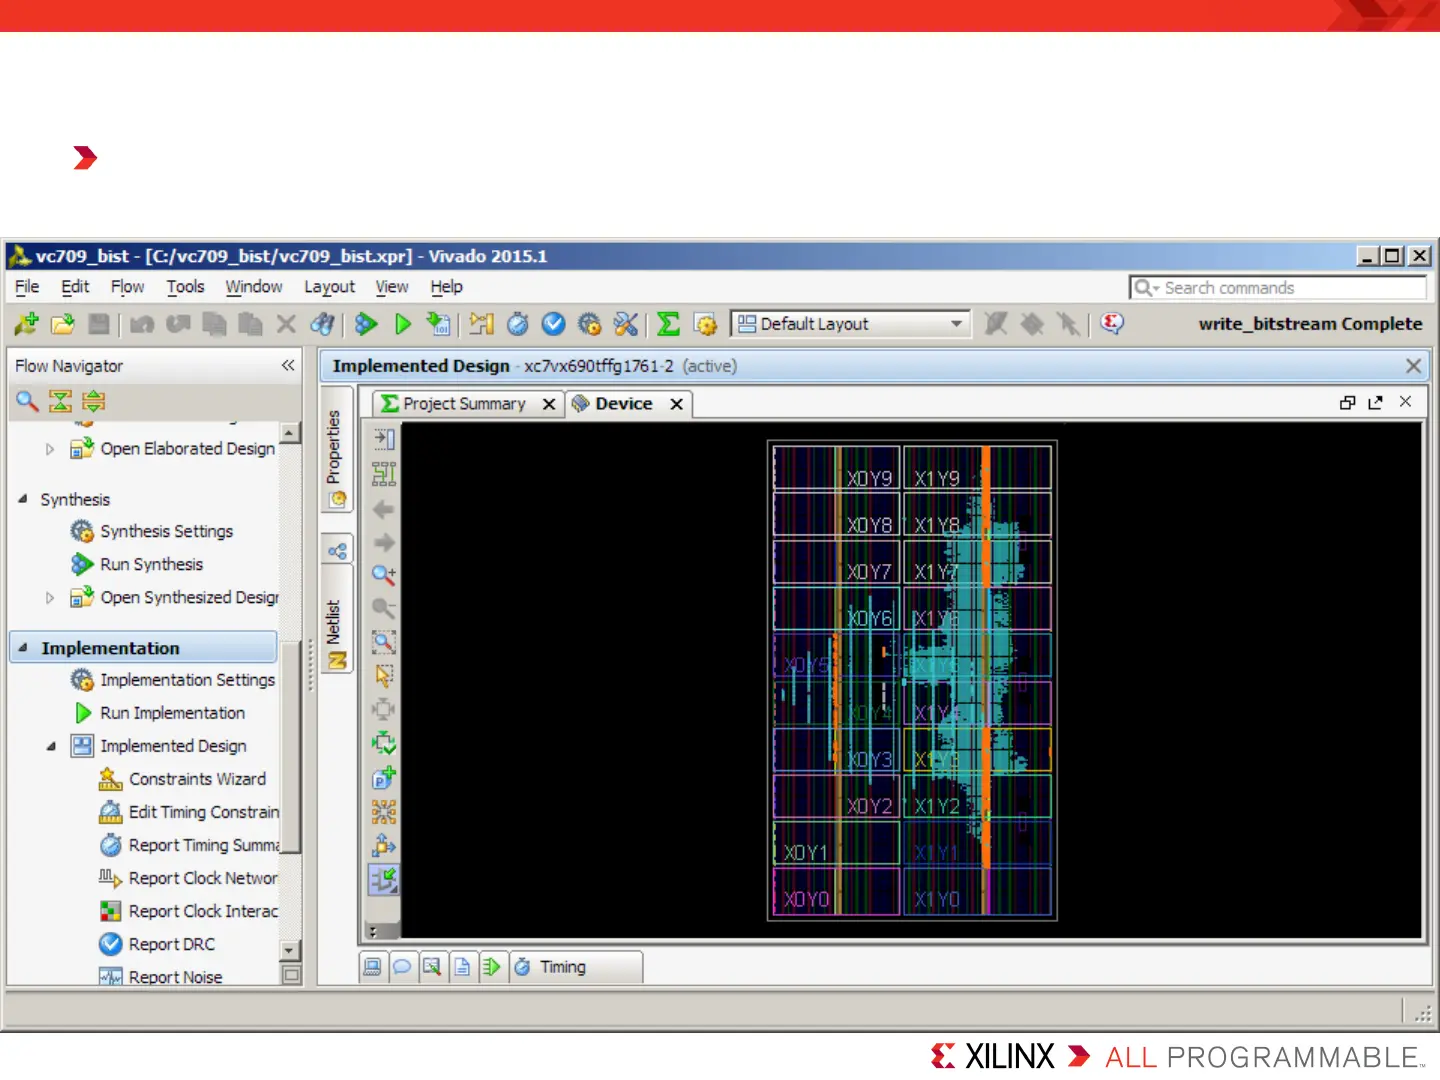Viewport: 1440px width, 1080px height.
Task: Open Implementation Settings
Action: (x=187, y=680)
